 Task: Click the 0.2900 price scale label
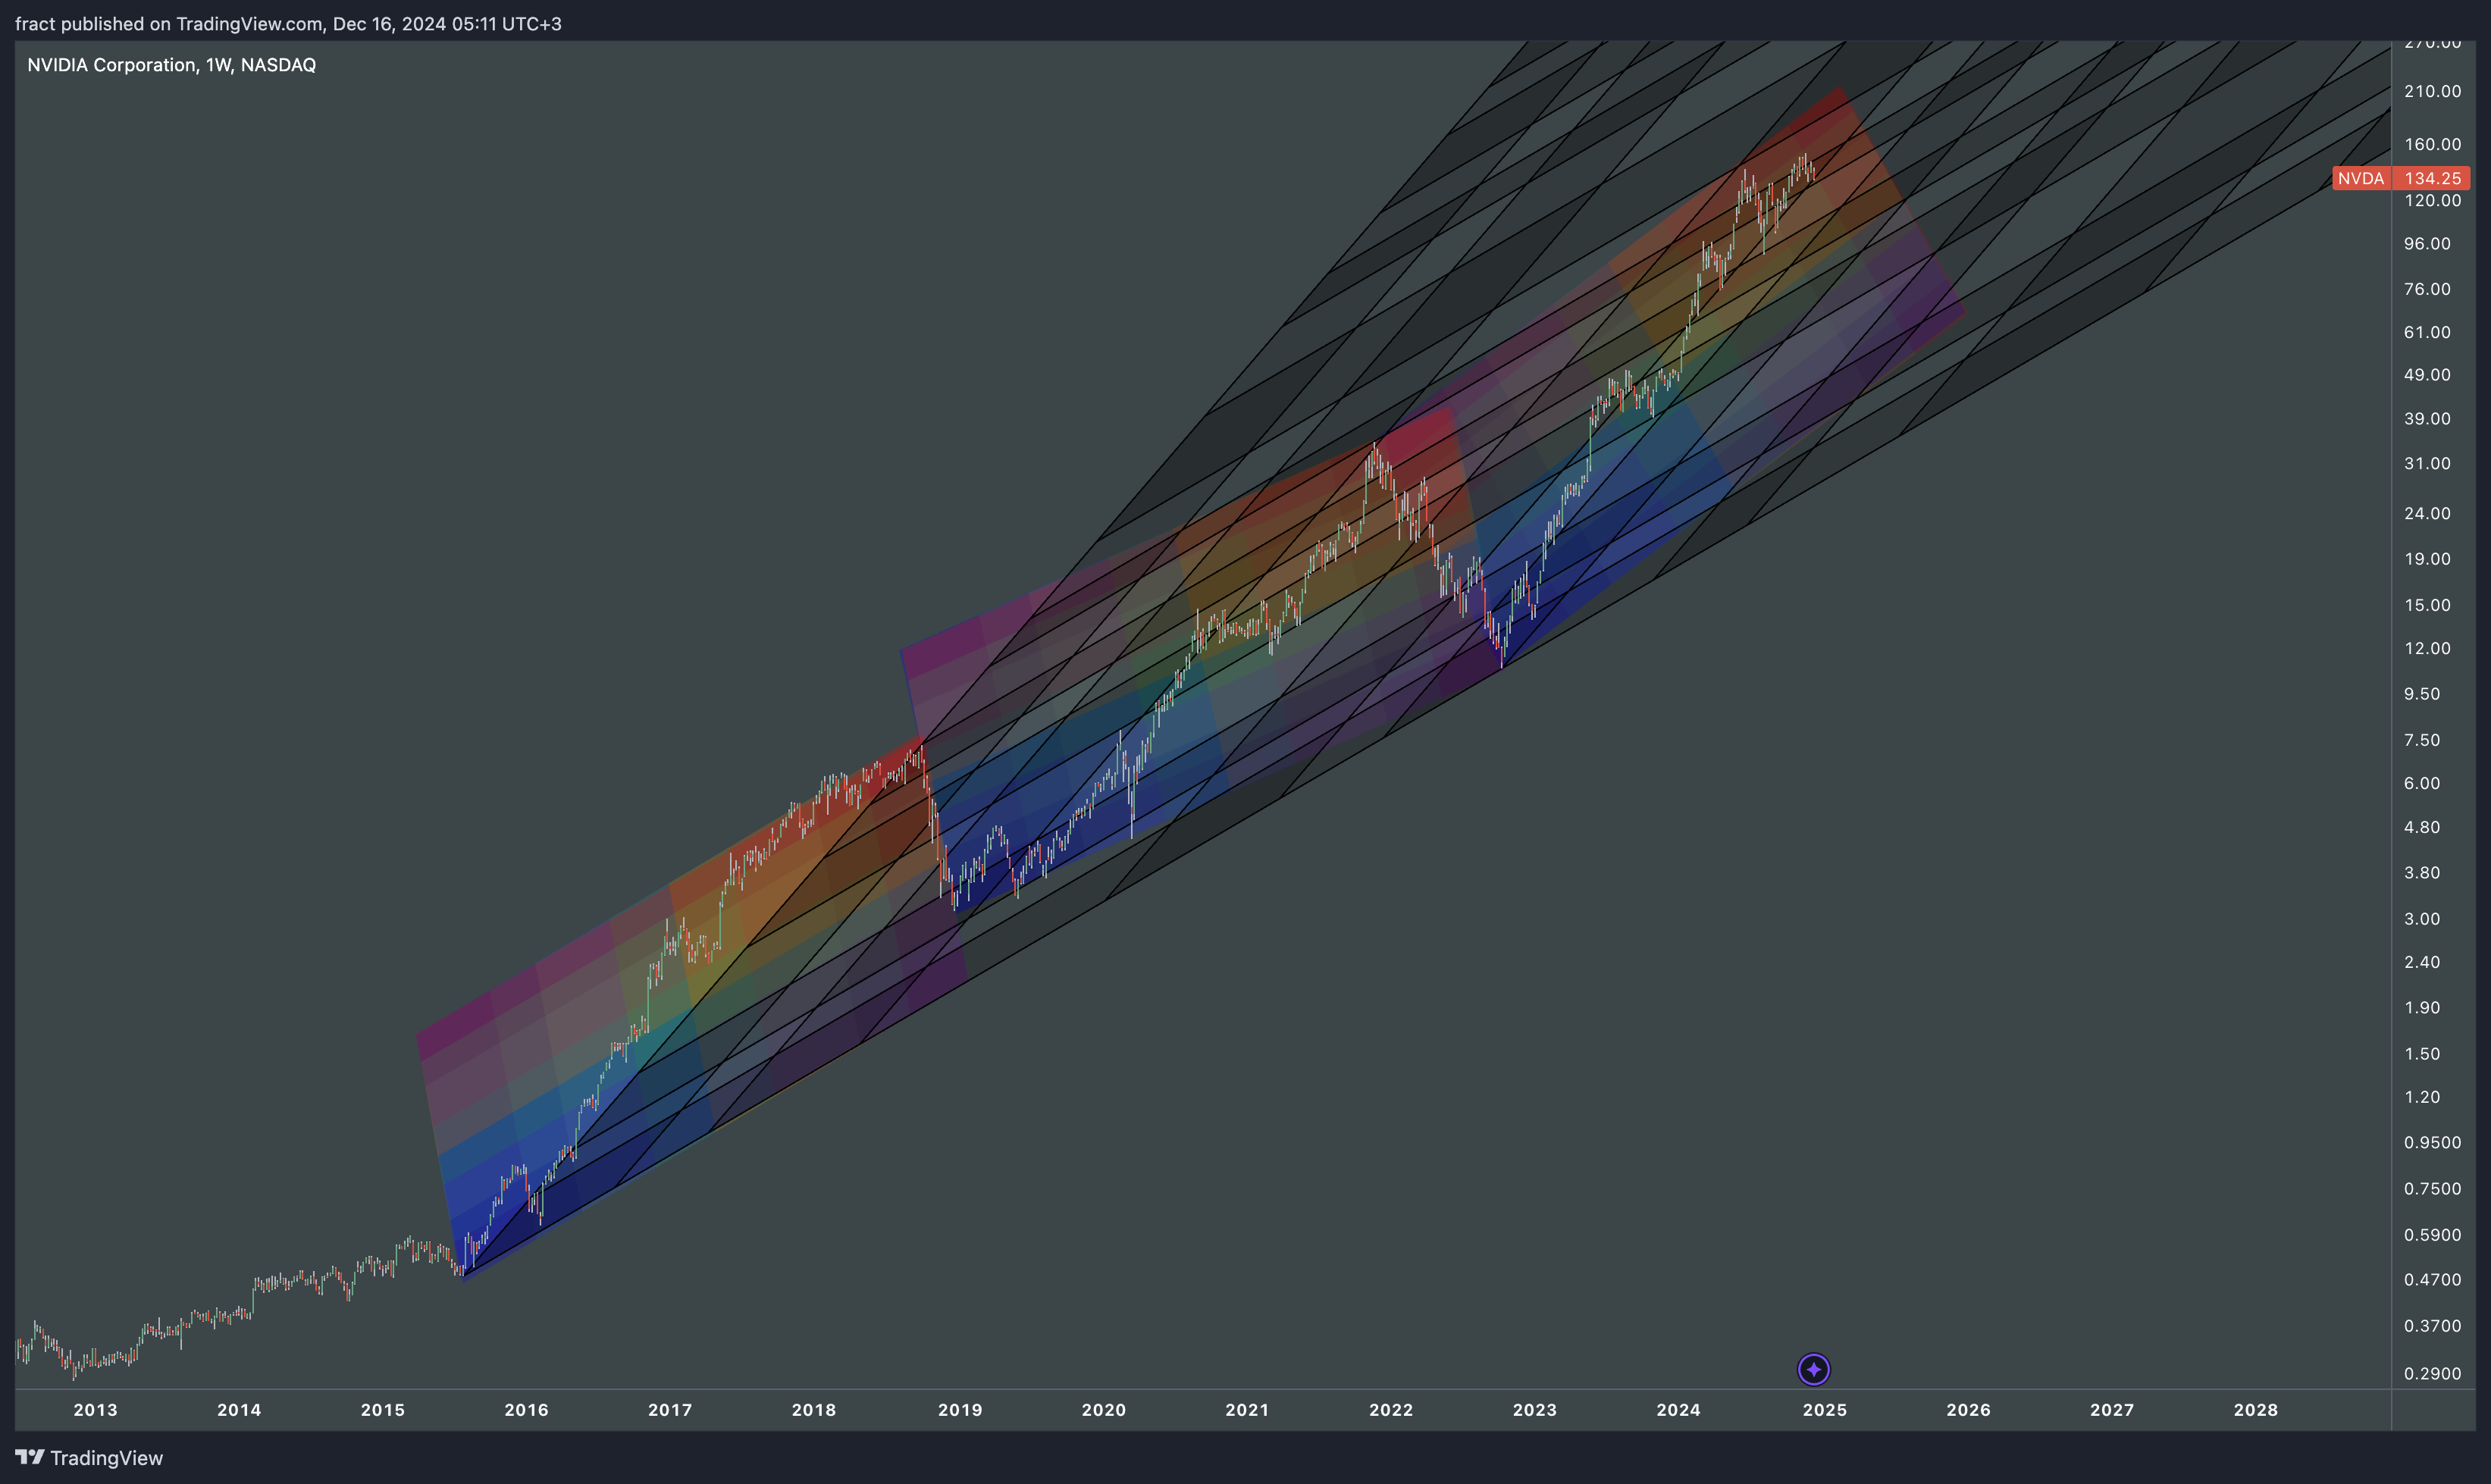coord(2433,1374)
